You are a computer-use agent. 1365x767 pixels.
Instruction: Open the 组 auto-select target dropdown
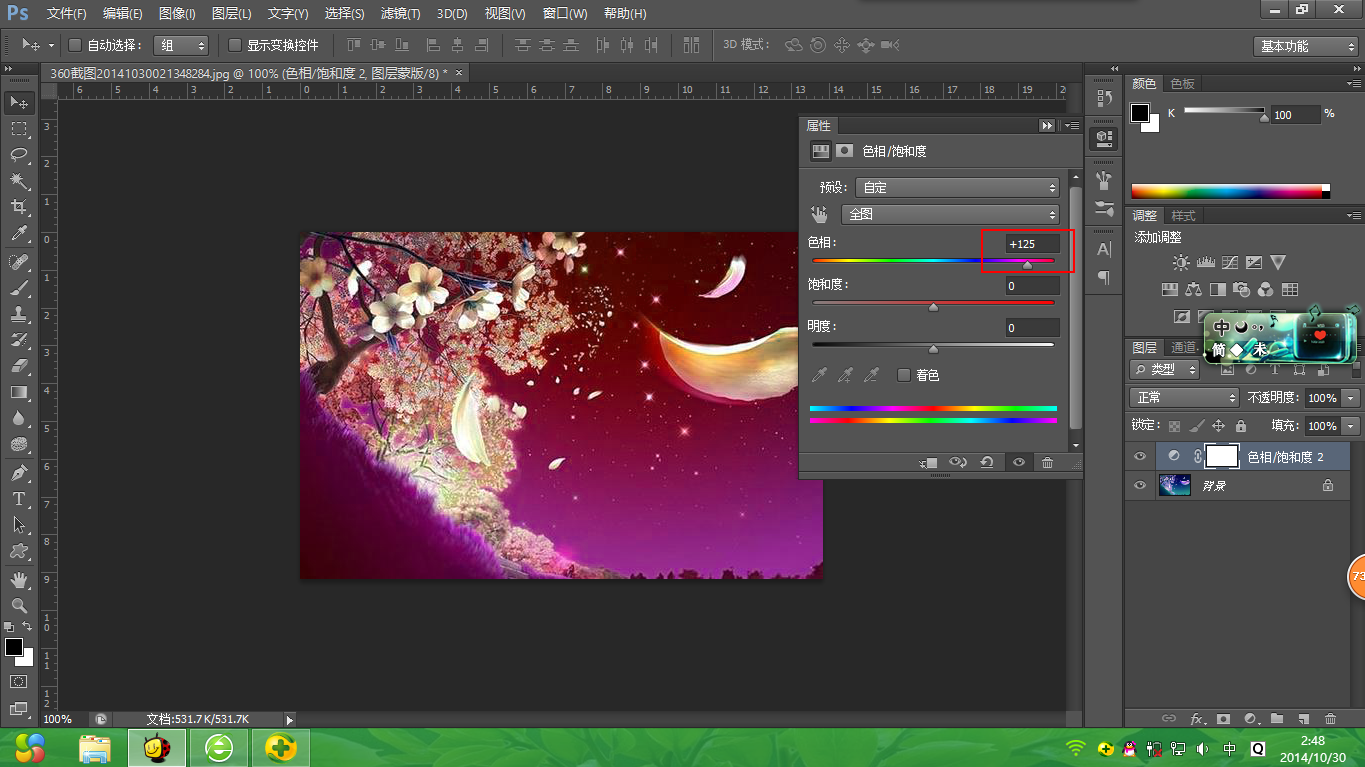pyautogui.click(x=181, y=45)
